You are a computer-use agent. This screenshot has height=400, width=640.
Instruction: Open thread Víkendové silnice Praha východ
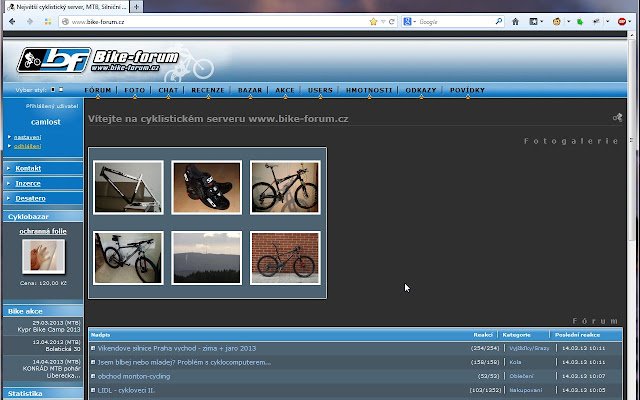coord(177,348)
